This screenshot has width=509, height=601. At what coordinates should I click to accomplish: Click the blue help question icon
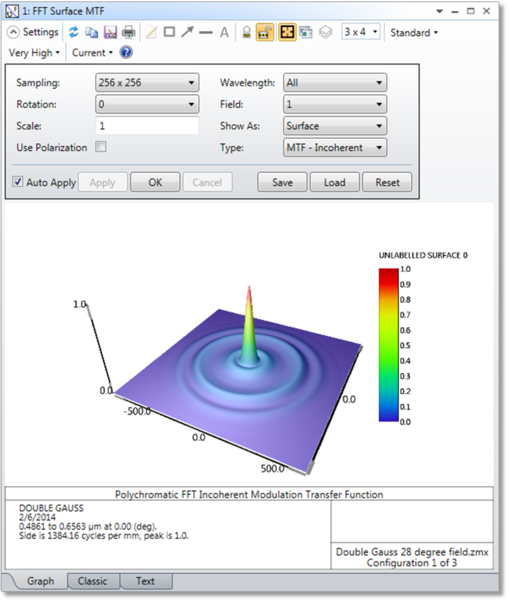(x=126, y=52)
